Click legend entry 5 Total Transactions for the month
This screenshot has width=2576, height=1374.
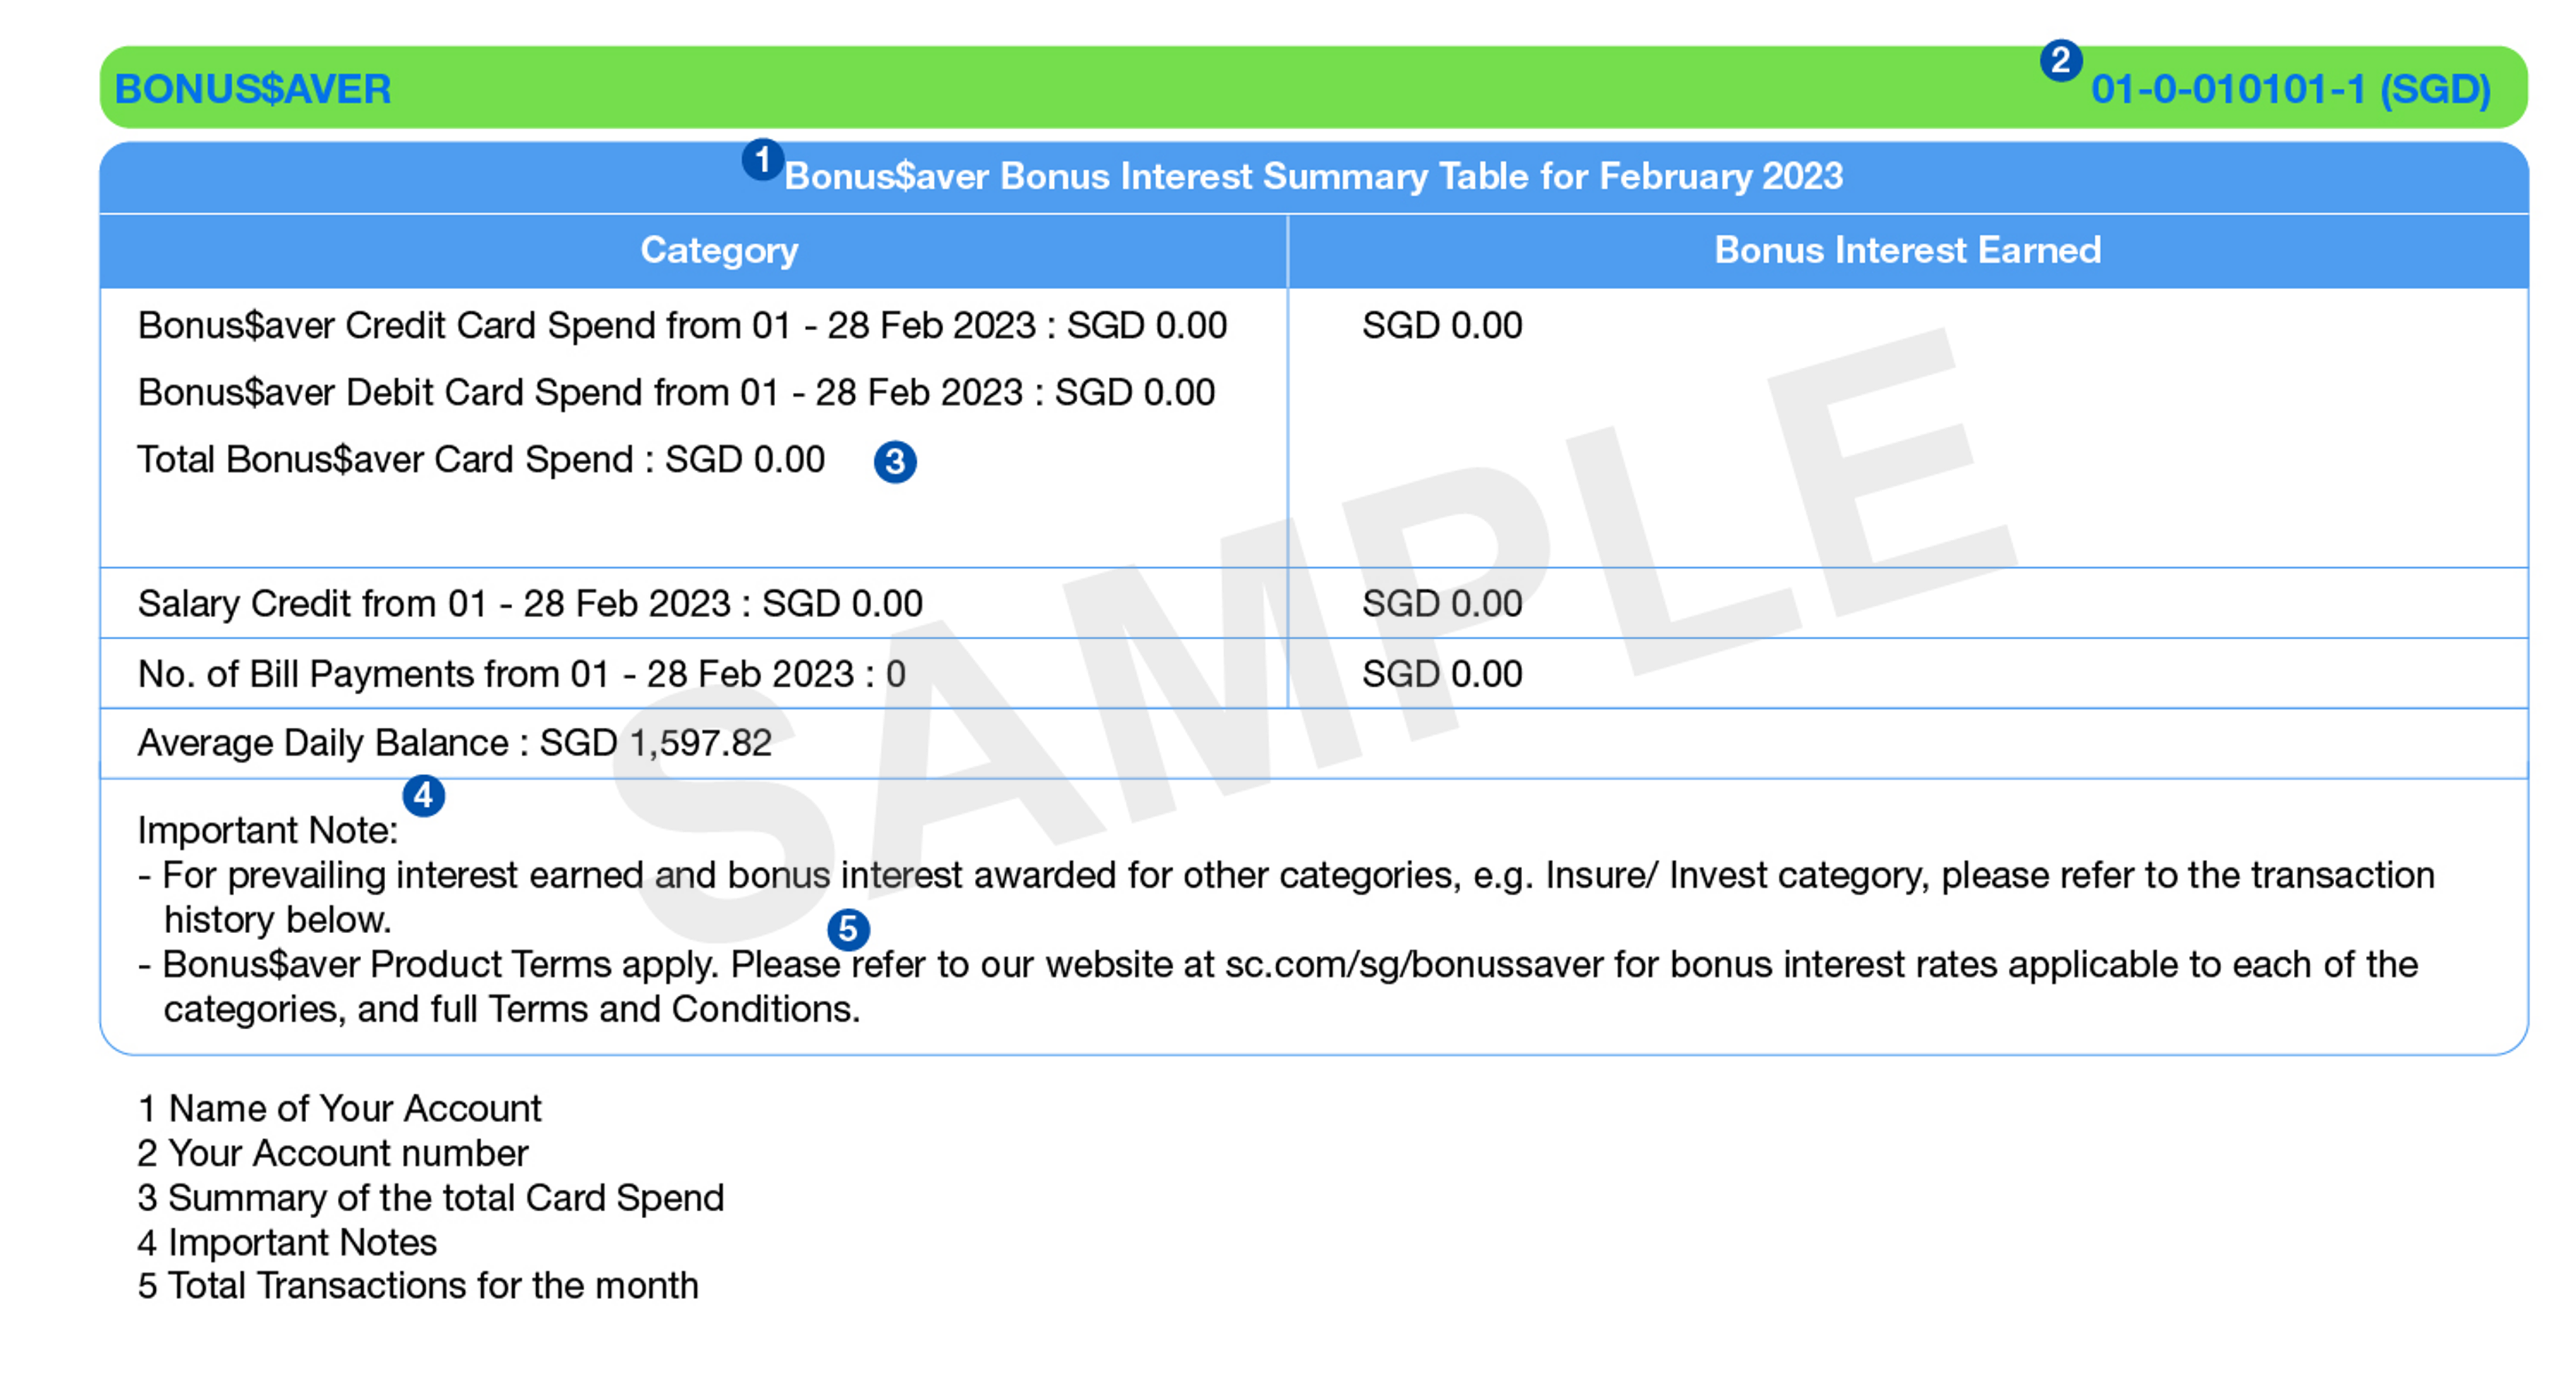coord(417,1285)
